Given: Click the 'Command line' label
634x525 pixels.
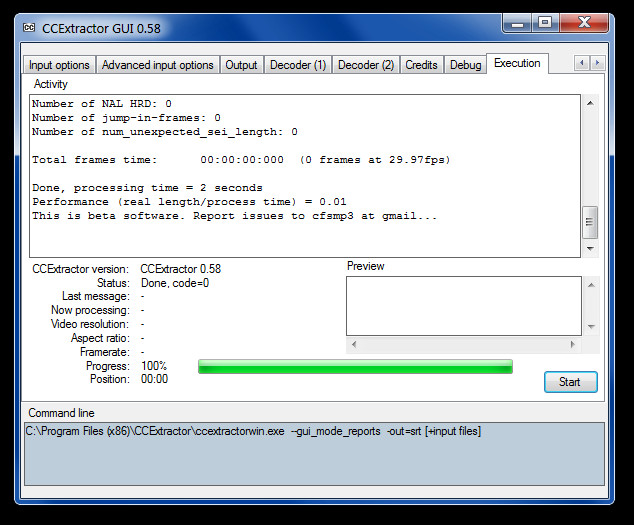Looking at the screenshot, I should 61,413.
